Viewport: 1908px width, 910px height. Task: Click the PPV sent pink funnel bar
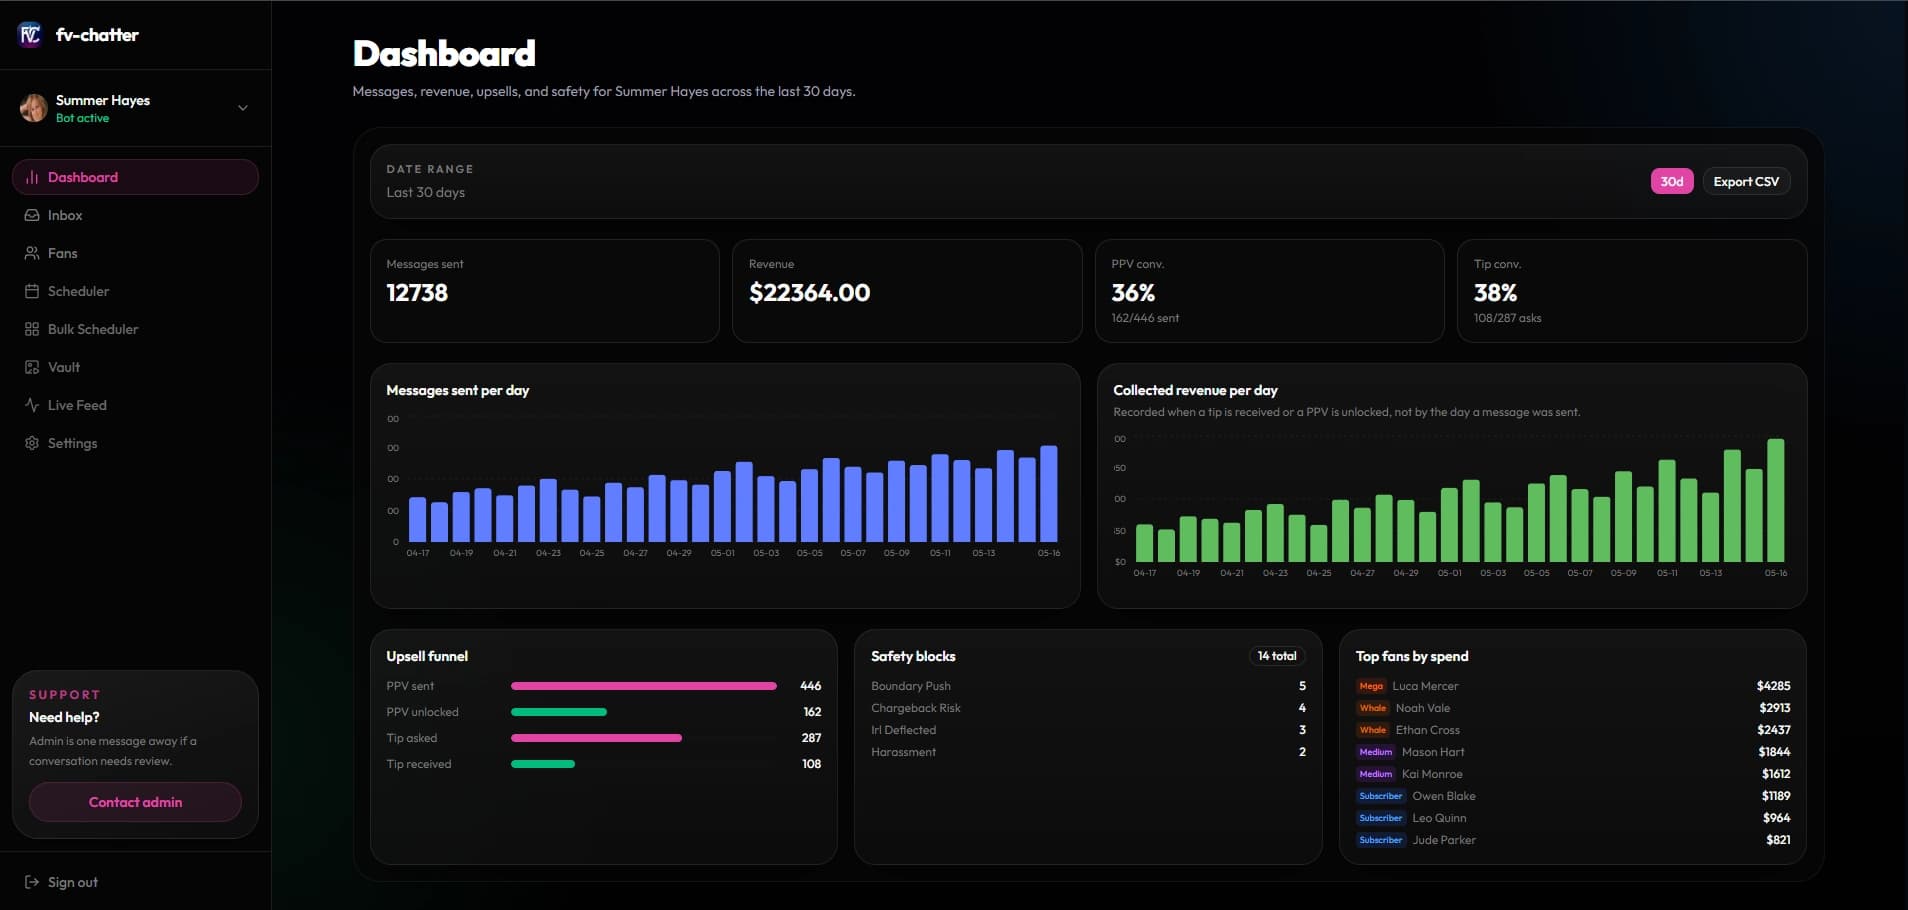tap(644, 686)
